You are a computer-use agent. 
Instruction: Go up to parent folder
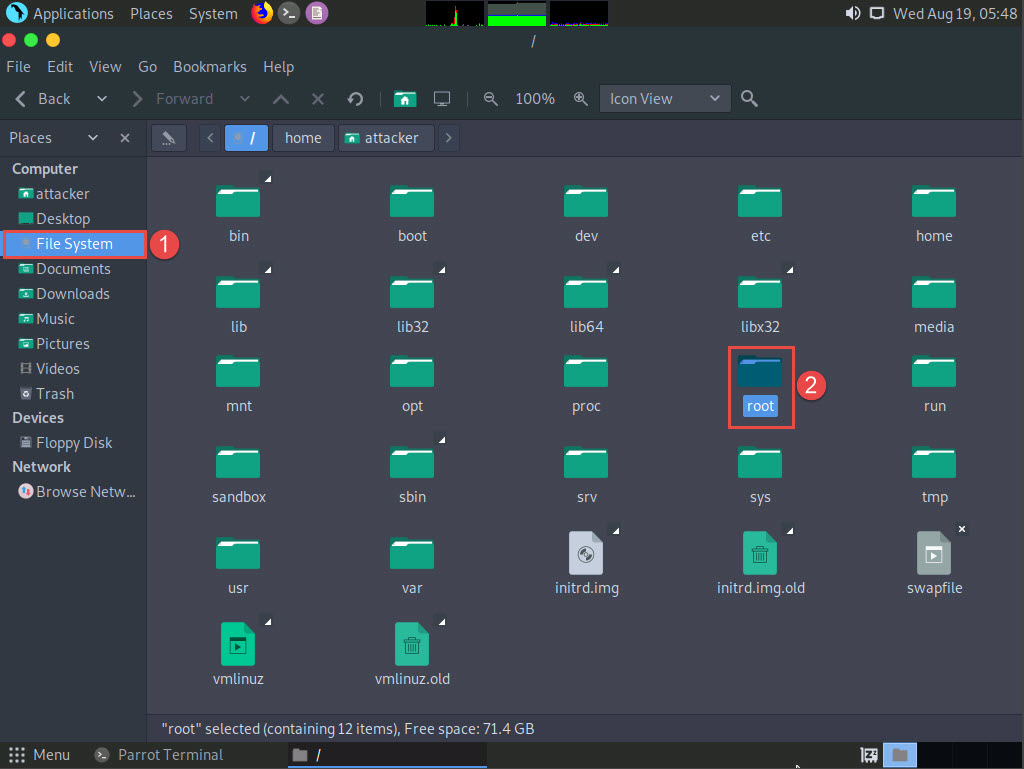pyautogui.click(x=281, y=99)
